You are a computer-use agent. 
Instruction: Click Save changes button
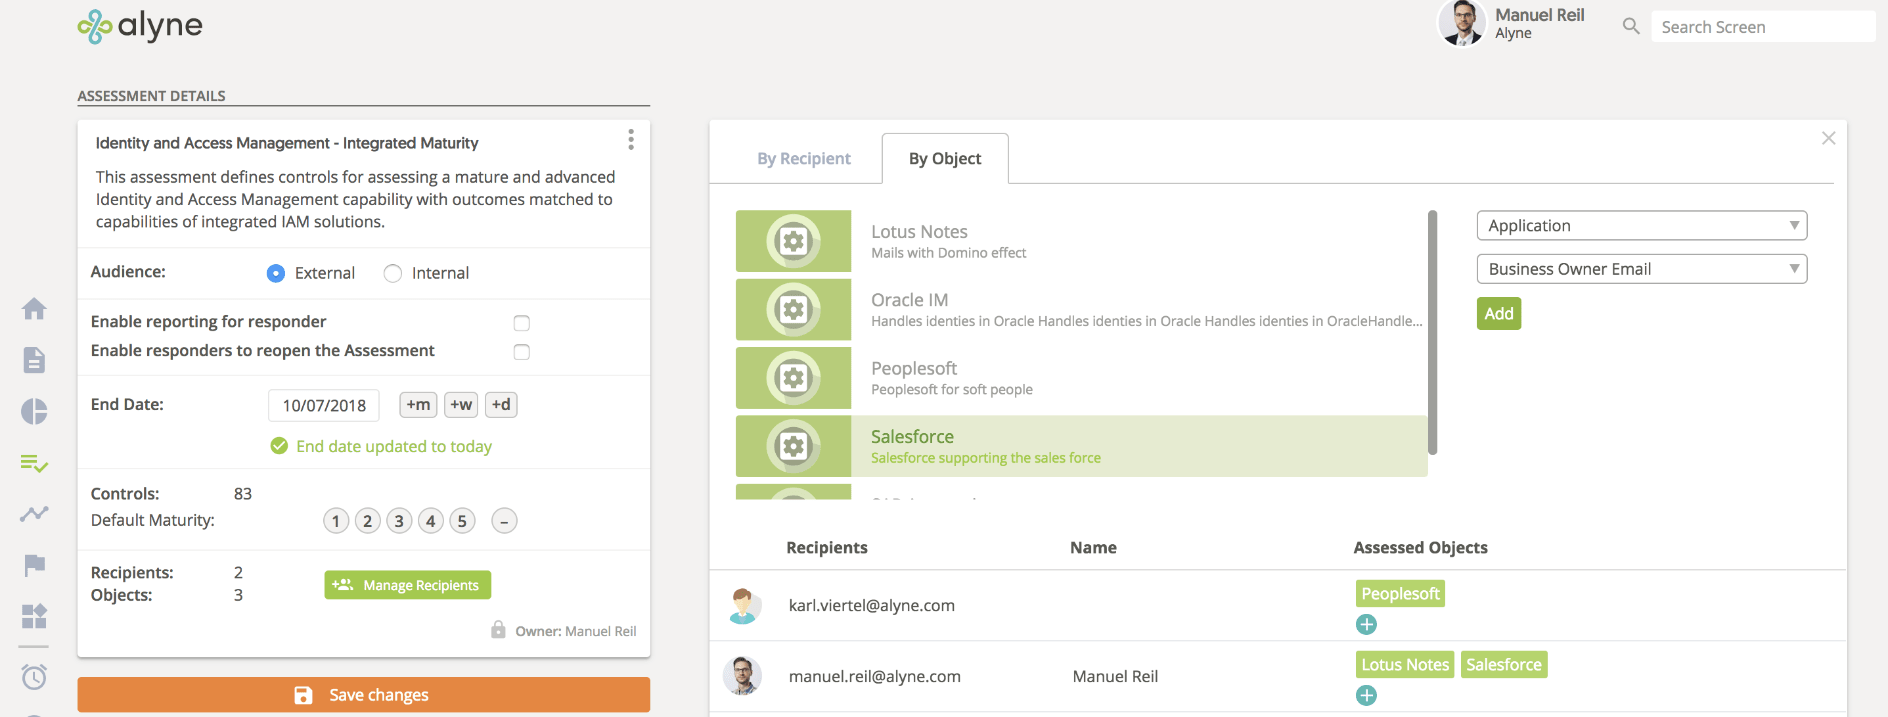tap(364, 695)
